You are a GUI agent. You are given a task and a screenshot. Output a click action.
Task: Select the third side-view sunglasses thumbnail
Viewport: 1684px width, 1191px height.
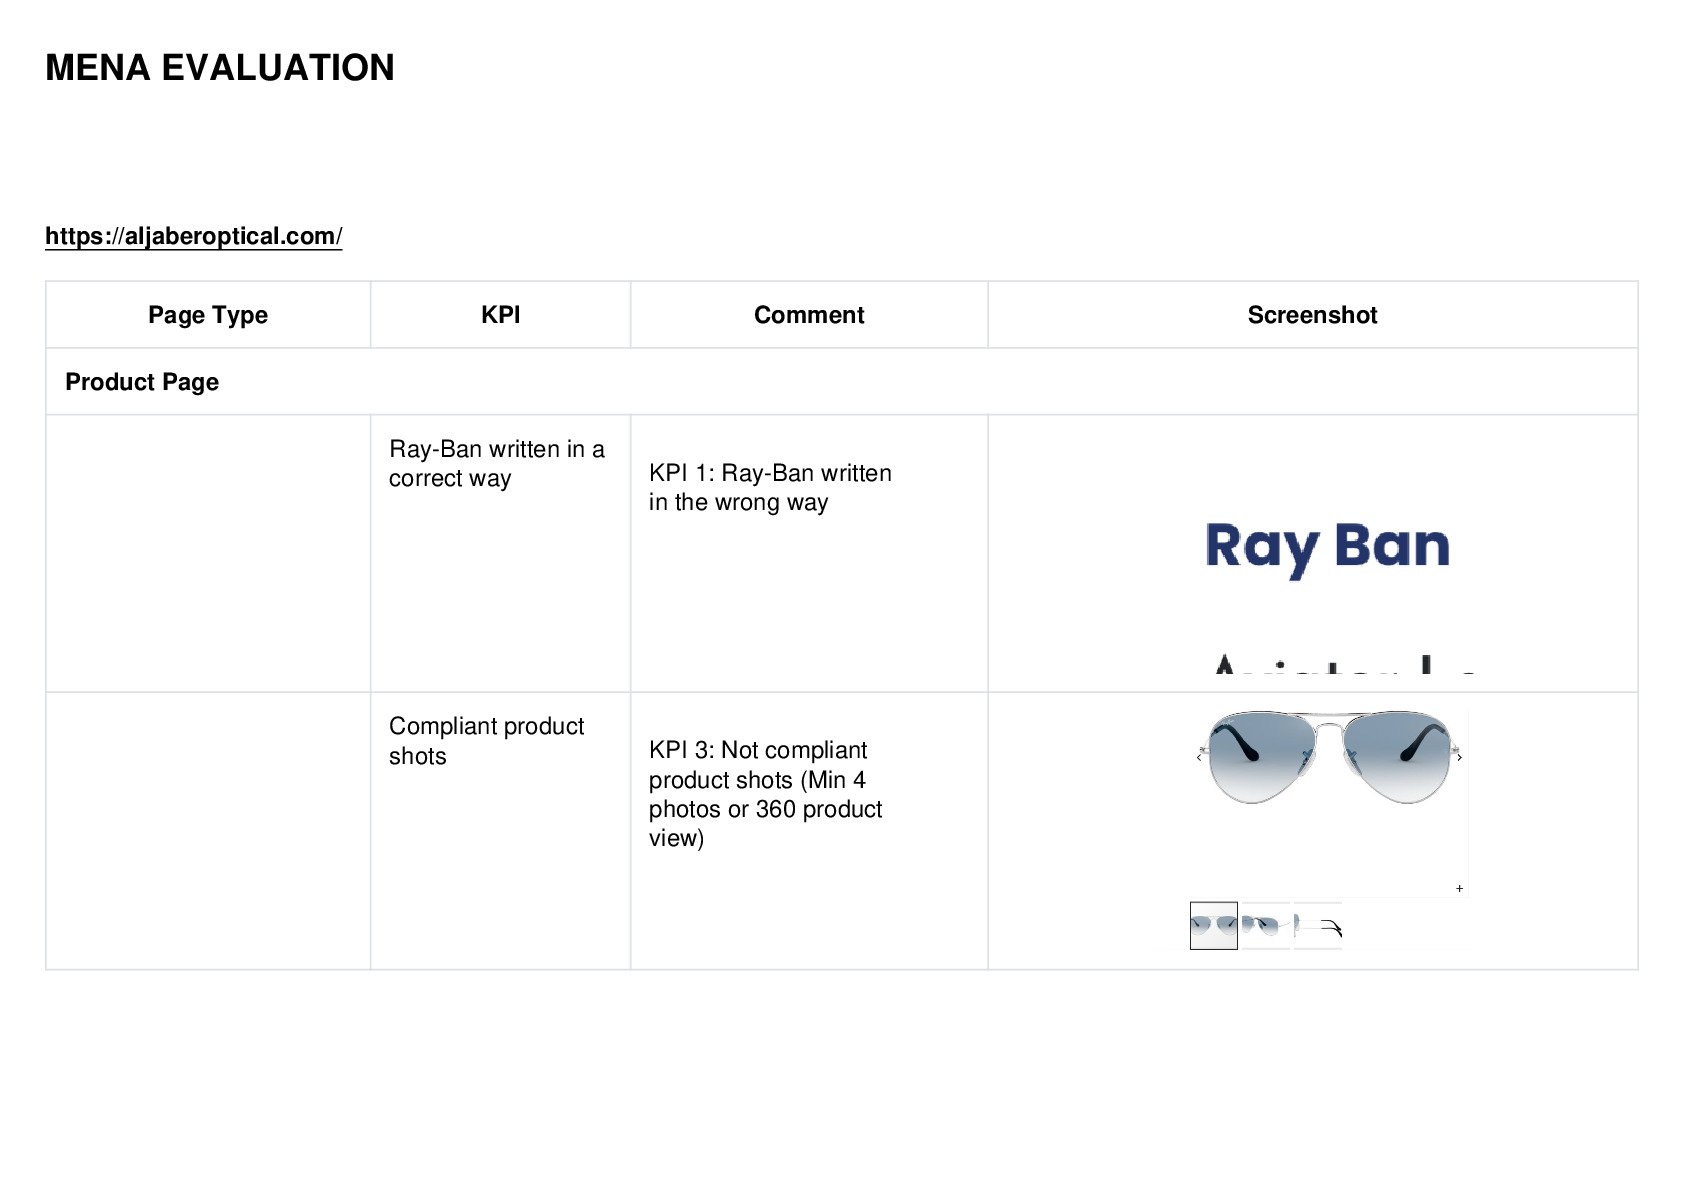pos(1318,926)
